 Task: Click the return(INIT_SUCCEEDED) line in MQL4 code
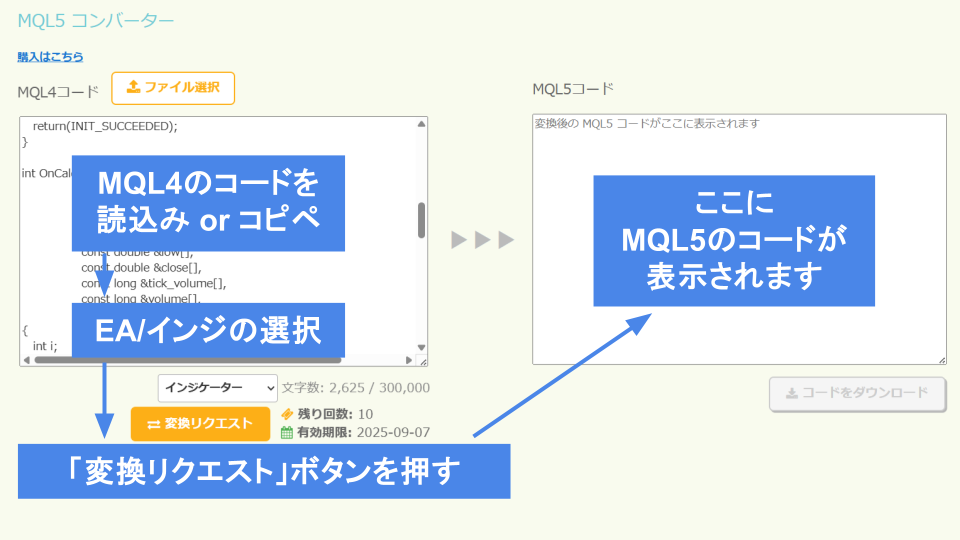[105, 126]
